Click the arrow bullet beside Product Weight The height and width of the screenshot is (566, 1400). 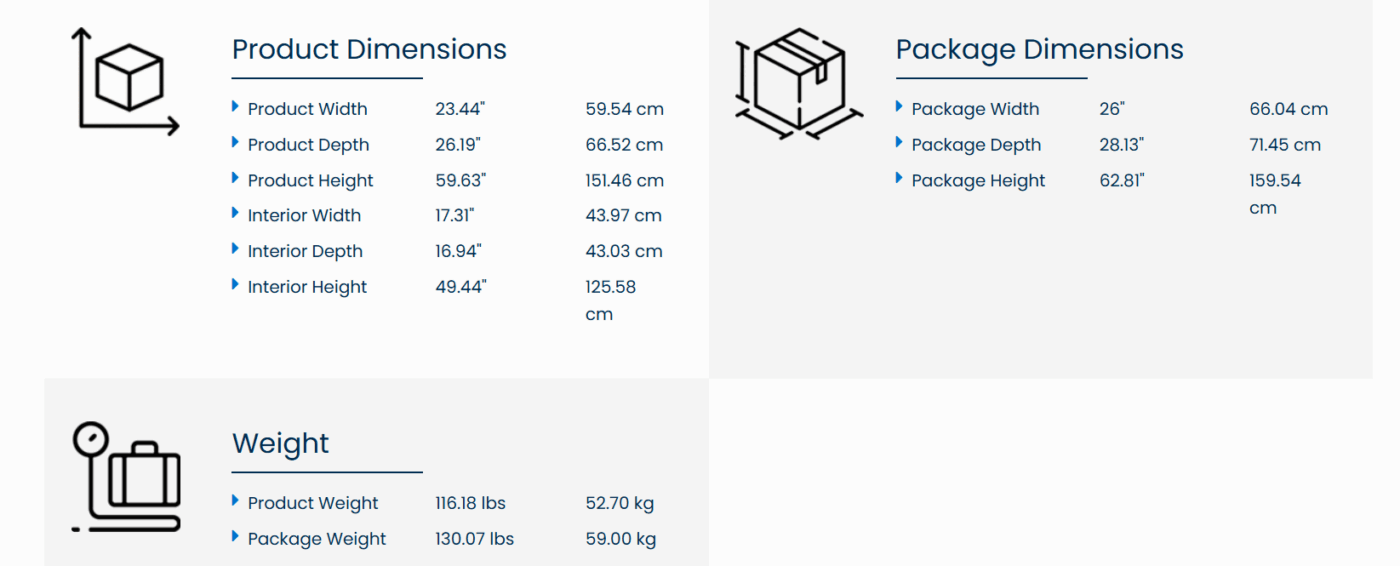235,500
